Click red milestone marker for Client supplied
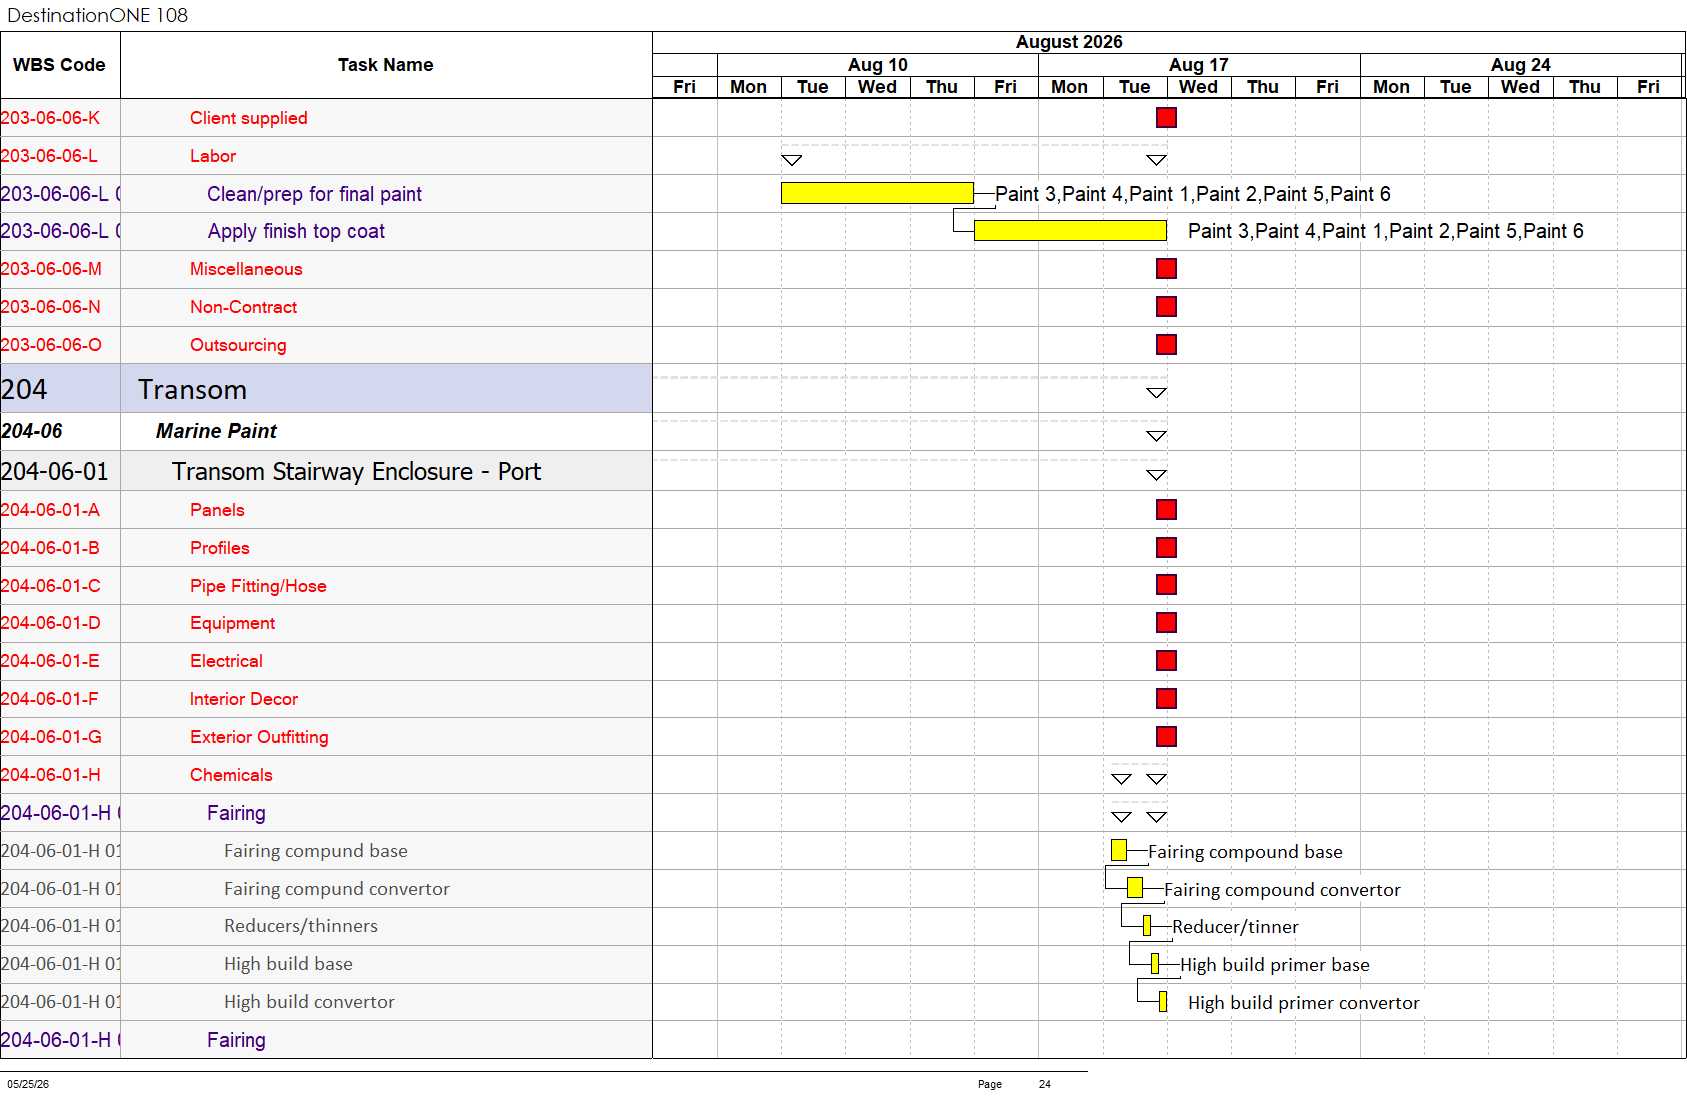The height and width of the screenshot is (1097, 1687). [x=1166, y=118]
